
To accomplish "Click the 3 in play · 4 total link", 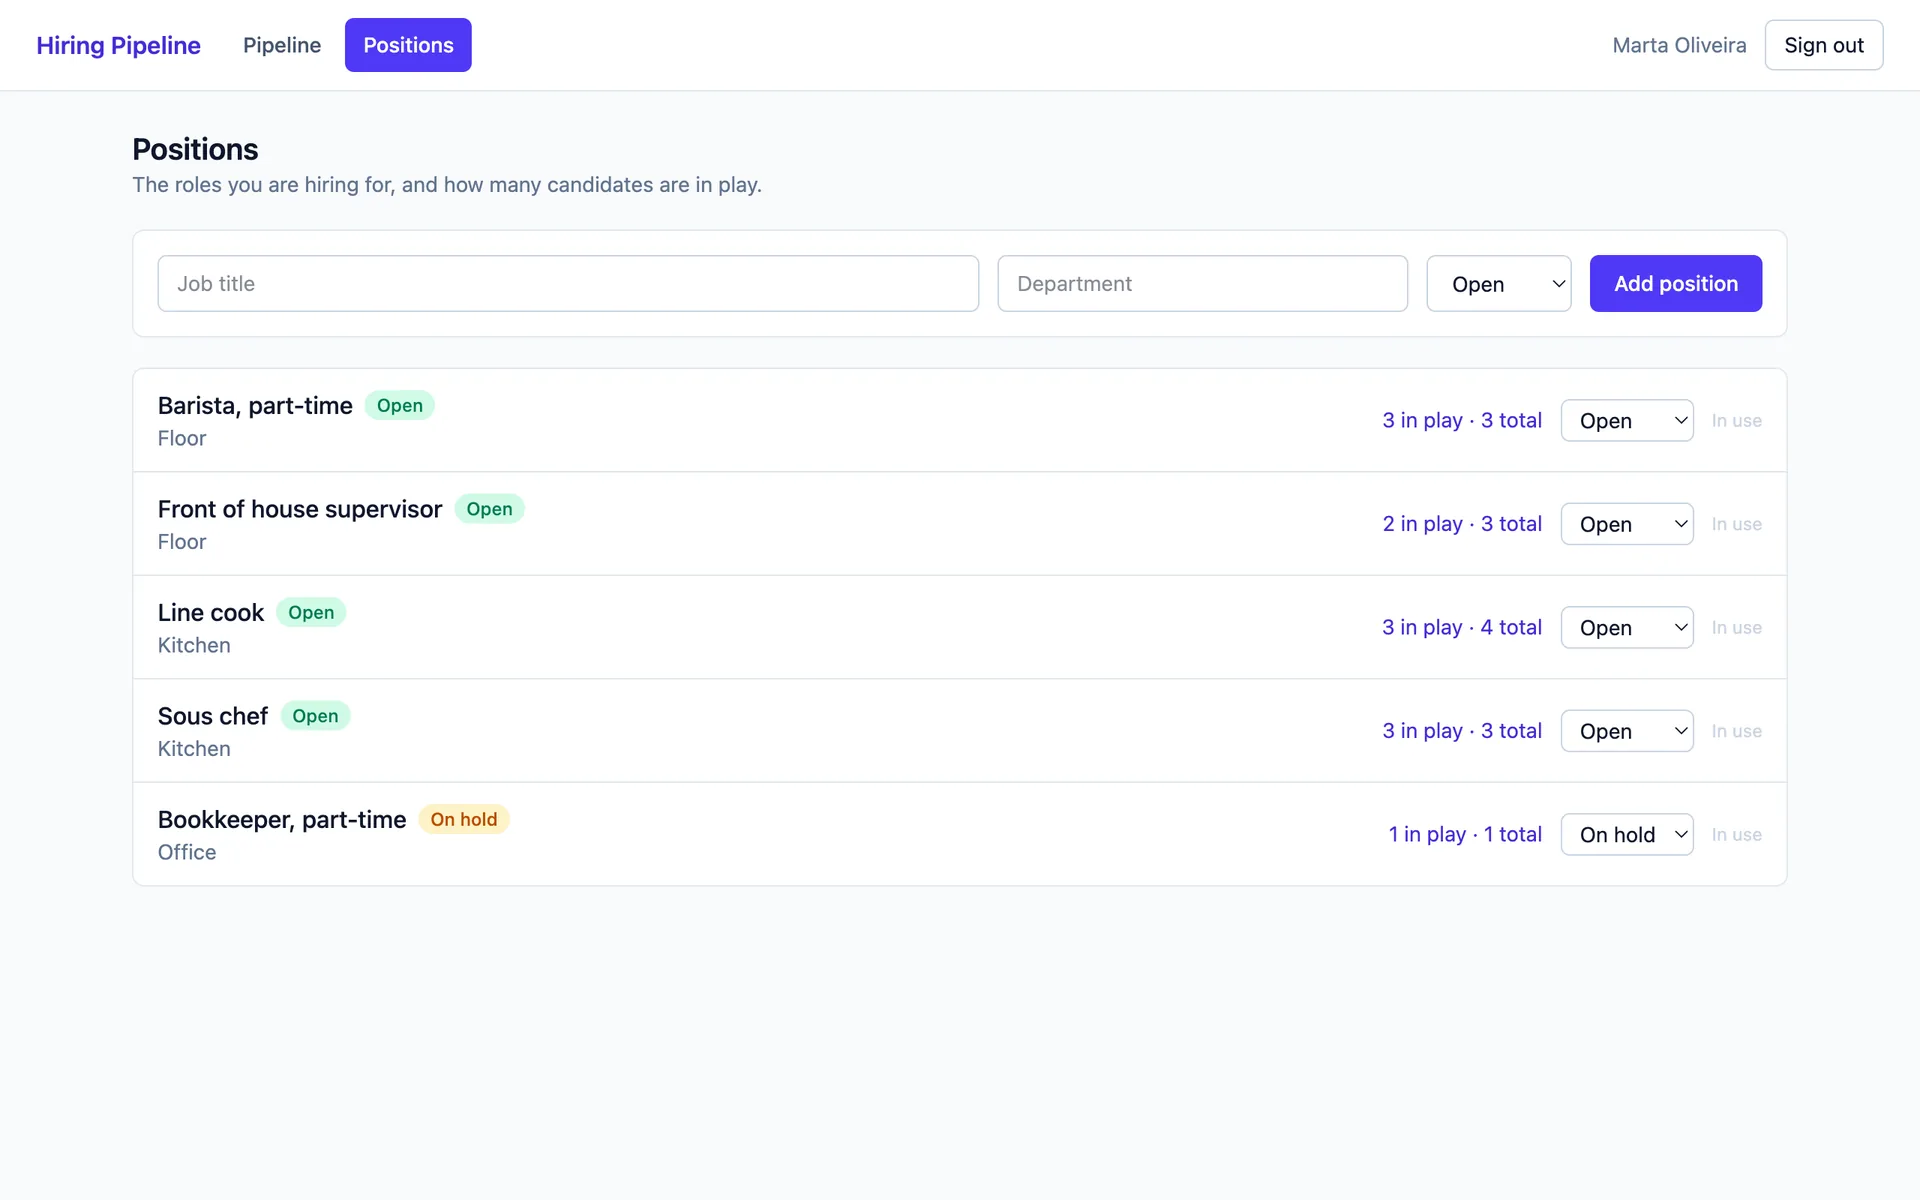I will click(1462, 628).
